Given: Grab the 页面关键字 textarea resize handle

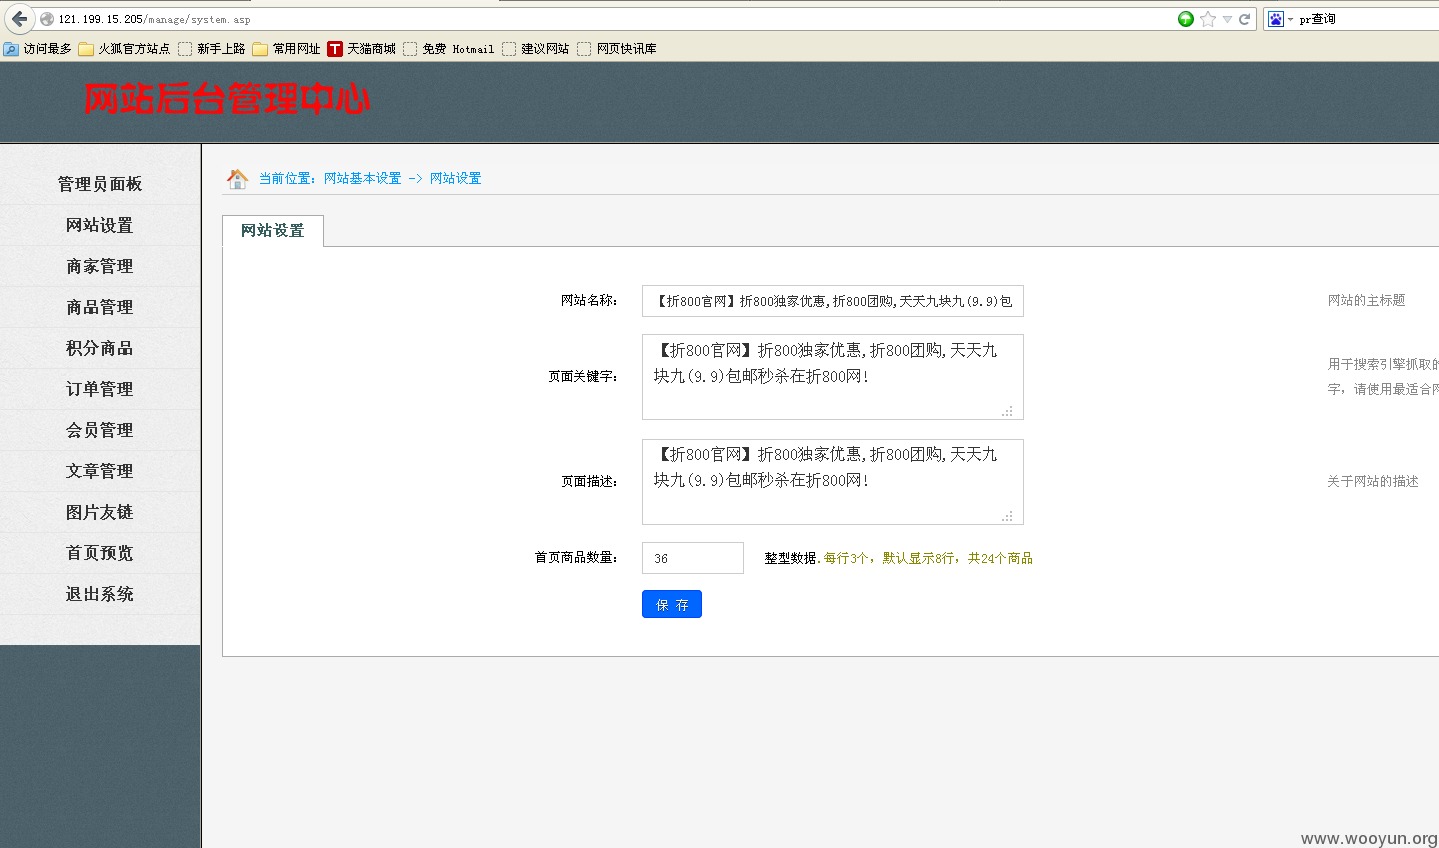Looking at the screenshot, I should [x=1008, y=411].
